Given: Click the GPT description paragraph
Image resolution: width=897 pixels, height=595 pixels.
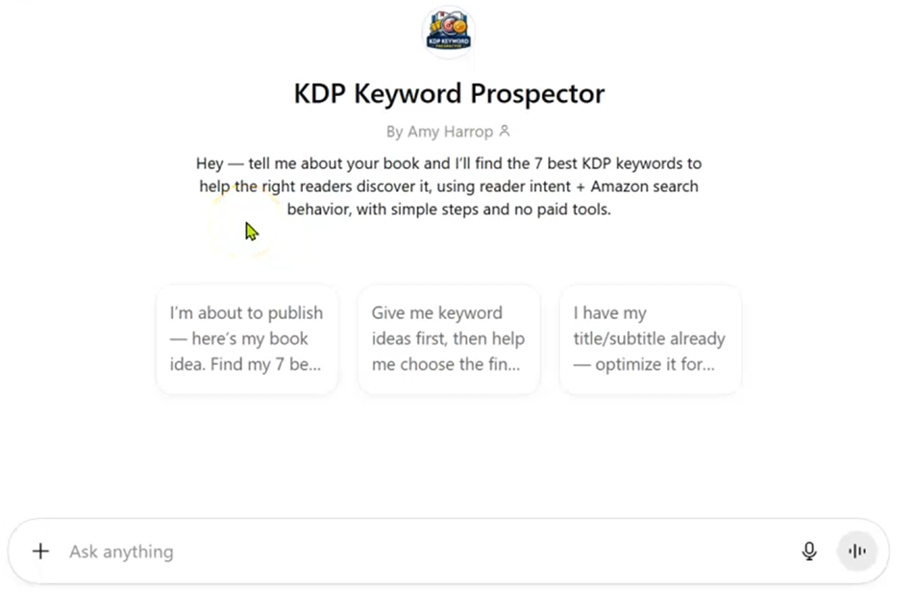Looking at the screenshot, I should coord(448,186).
